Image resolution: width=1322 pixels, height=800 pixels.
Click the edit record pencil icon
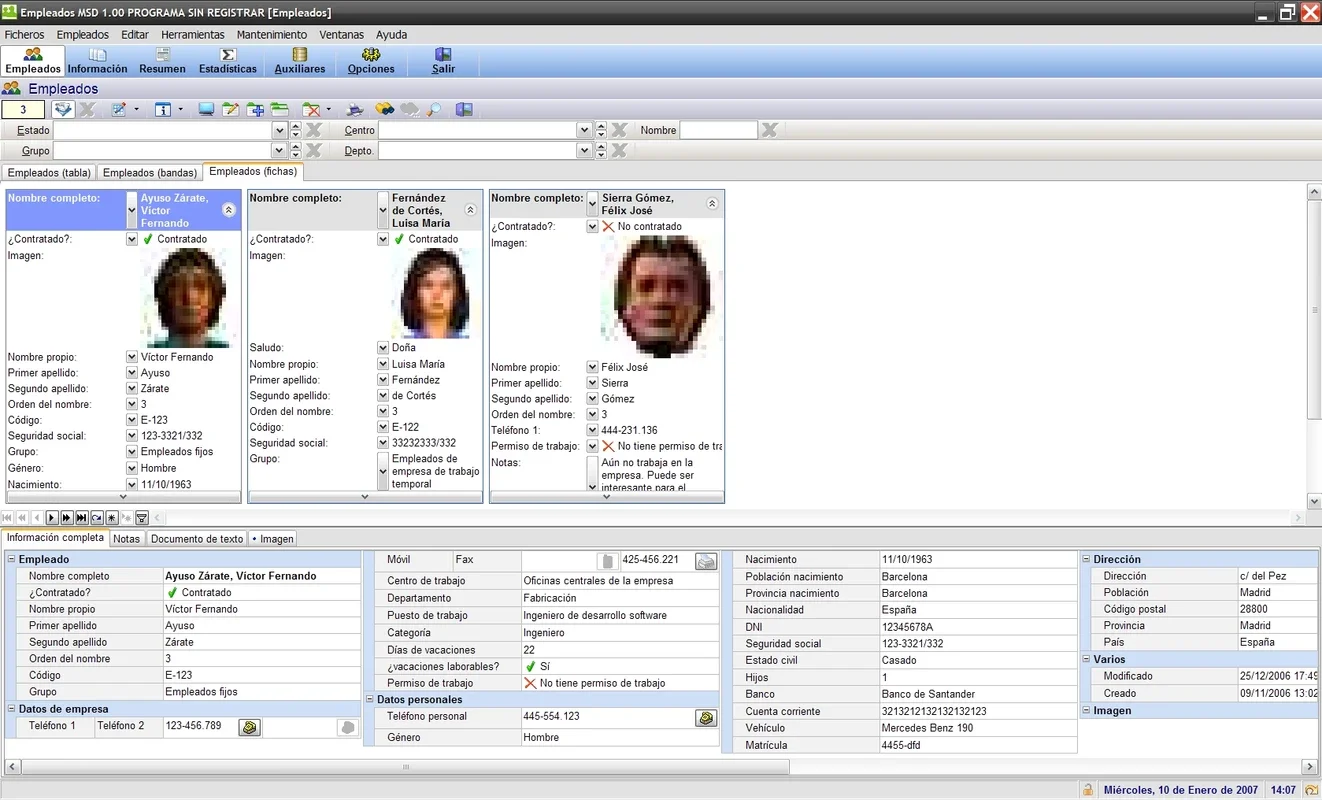click(x=231, y=110)
